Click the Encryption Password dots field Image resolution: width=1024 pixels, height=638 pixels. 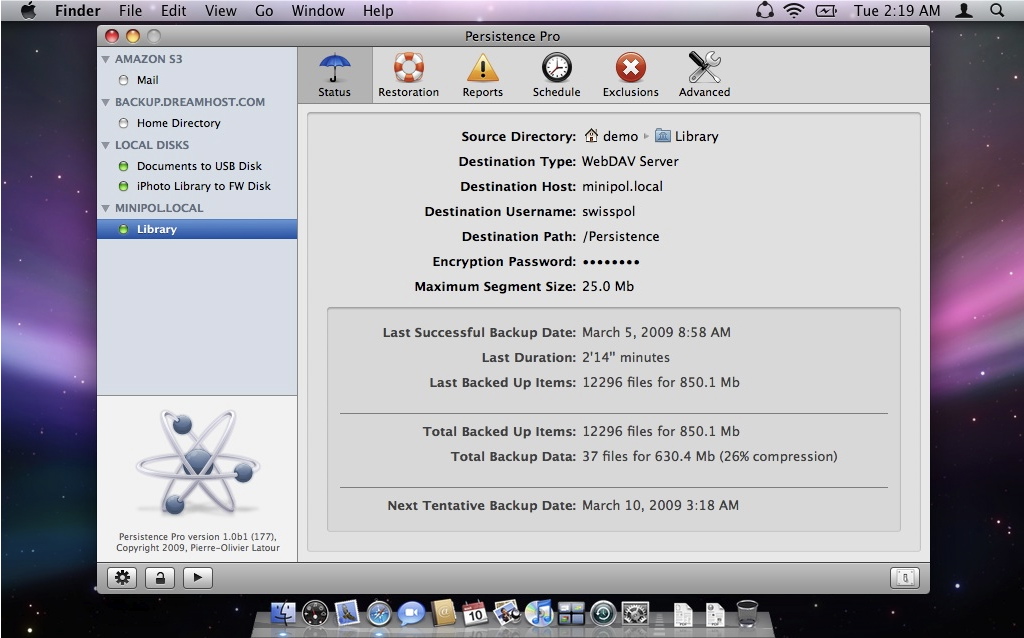pyautogui.click(x=611, y=262)
